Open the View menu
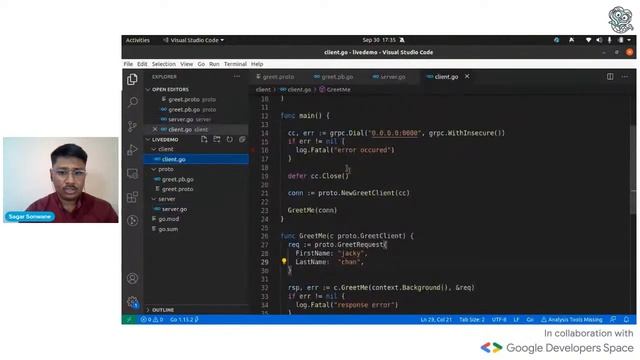The image size is (640, 360). point(187,64)
